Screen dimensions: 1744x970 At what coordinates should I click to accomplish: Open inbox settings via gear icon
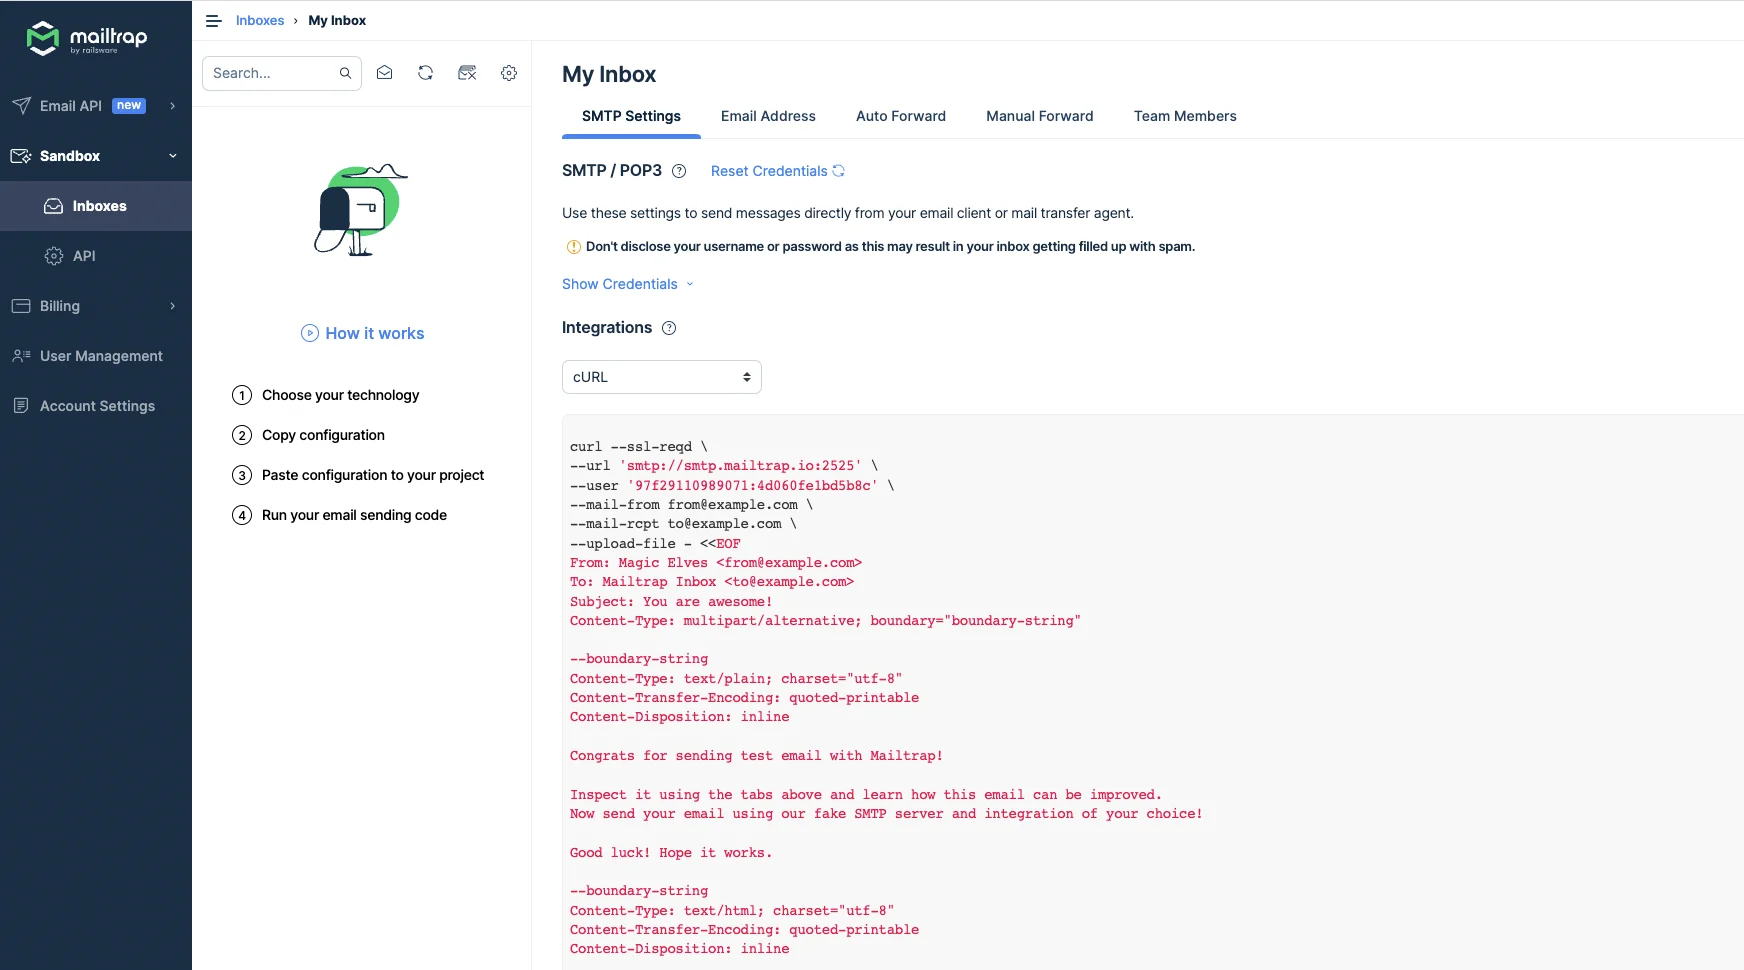[x=509, y=72]
